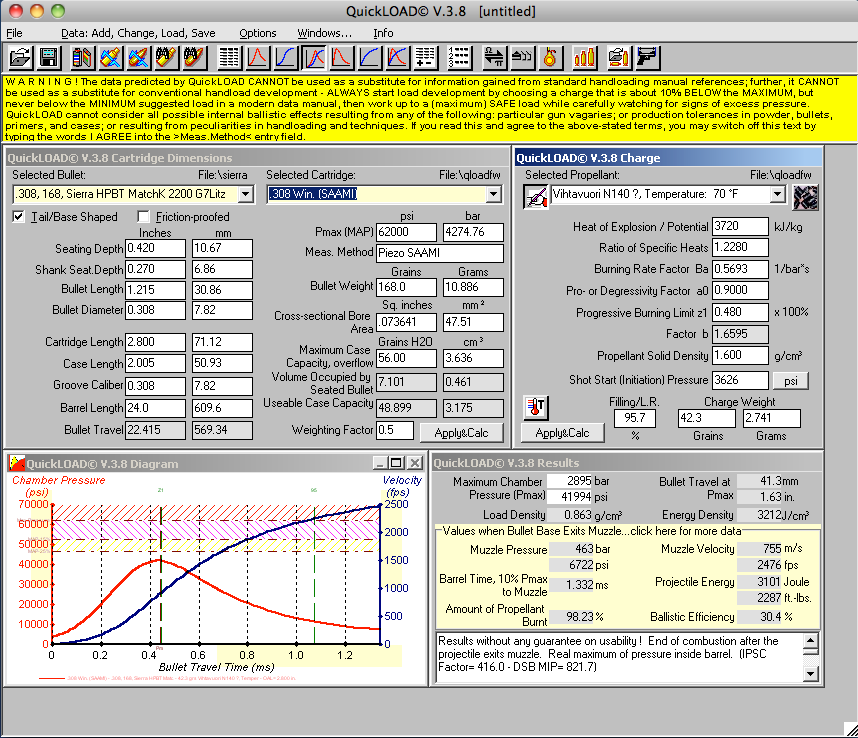This screenshot has width=858, height=738.
Task: Click the Meas. Method entry field
Action: (x=440, y=253)
